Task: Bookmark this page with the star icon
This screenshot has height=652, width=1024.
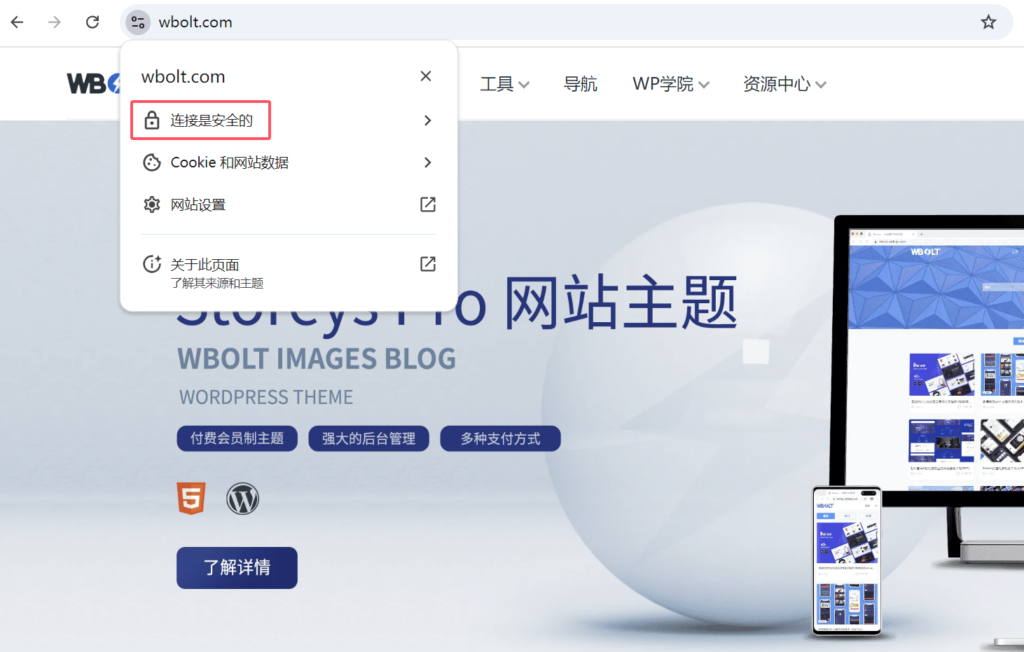Action: click(x=988, y=22)
